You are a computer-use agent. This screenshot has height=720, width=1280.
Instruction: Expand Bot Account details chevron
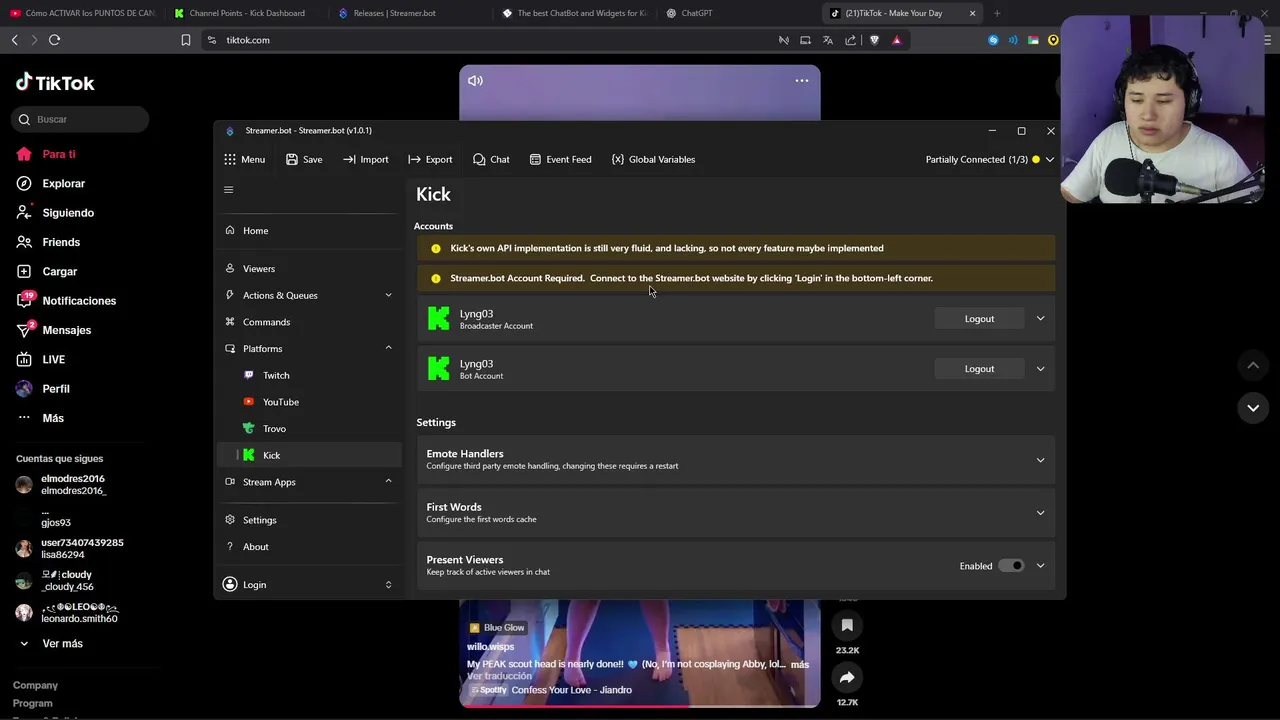(1040, 368)
